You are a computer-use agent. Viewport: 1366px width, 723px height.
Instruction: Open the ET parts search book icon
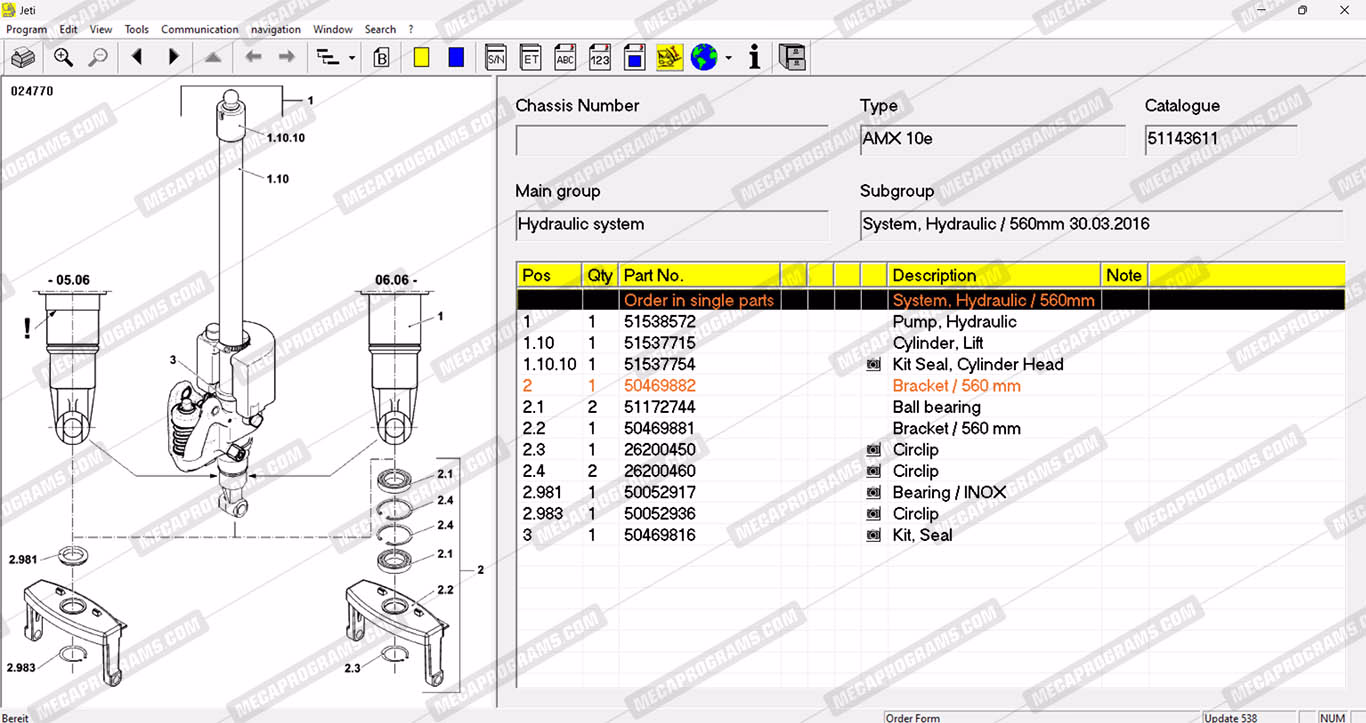click(x=531, y=58)
